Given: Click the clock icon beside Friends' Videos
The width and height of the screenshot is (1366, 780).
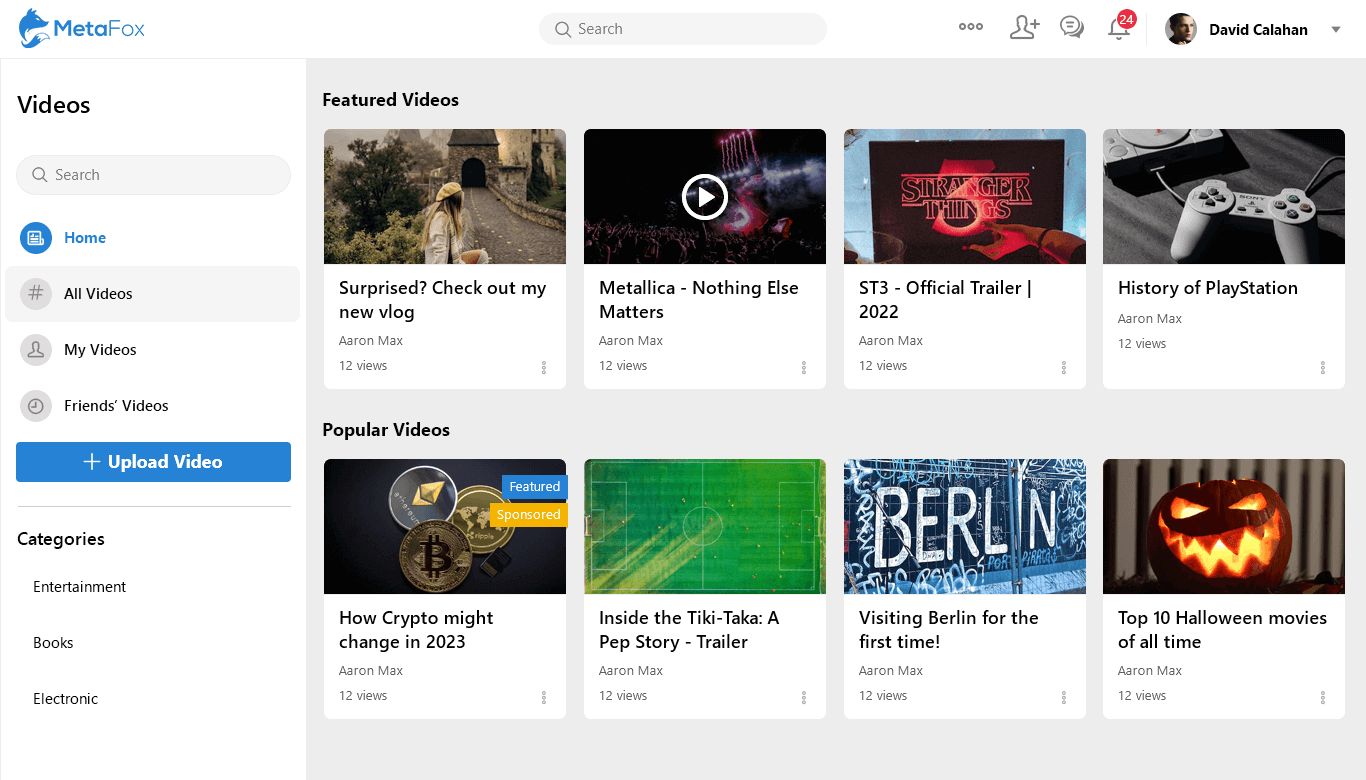Looking at the screenshot, I should coord(36,405).
